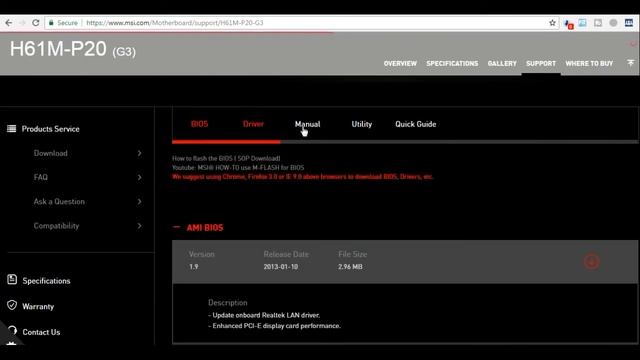Click the H61M-P20 (G3) product title
The height and width of the screenshot is (360, 640).
[73, 49]
